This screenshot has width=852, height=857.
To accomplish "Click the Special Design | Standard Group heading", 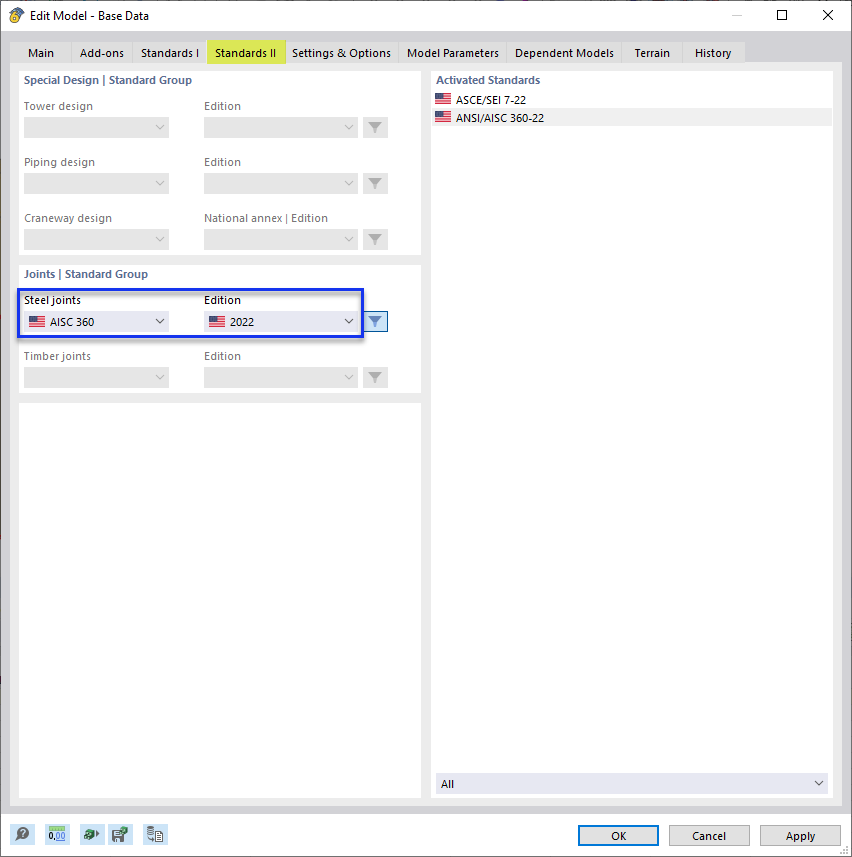I will [x=108, y=80].
